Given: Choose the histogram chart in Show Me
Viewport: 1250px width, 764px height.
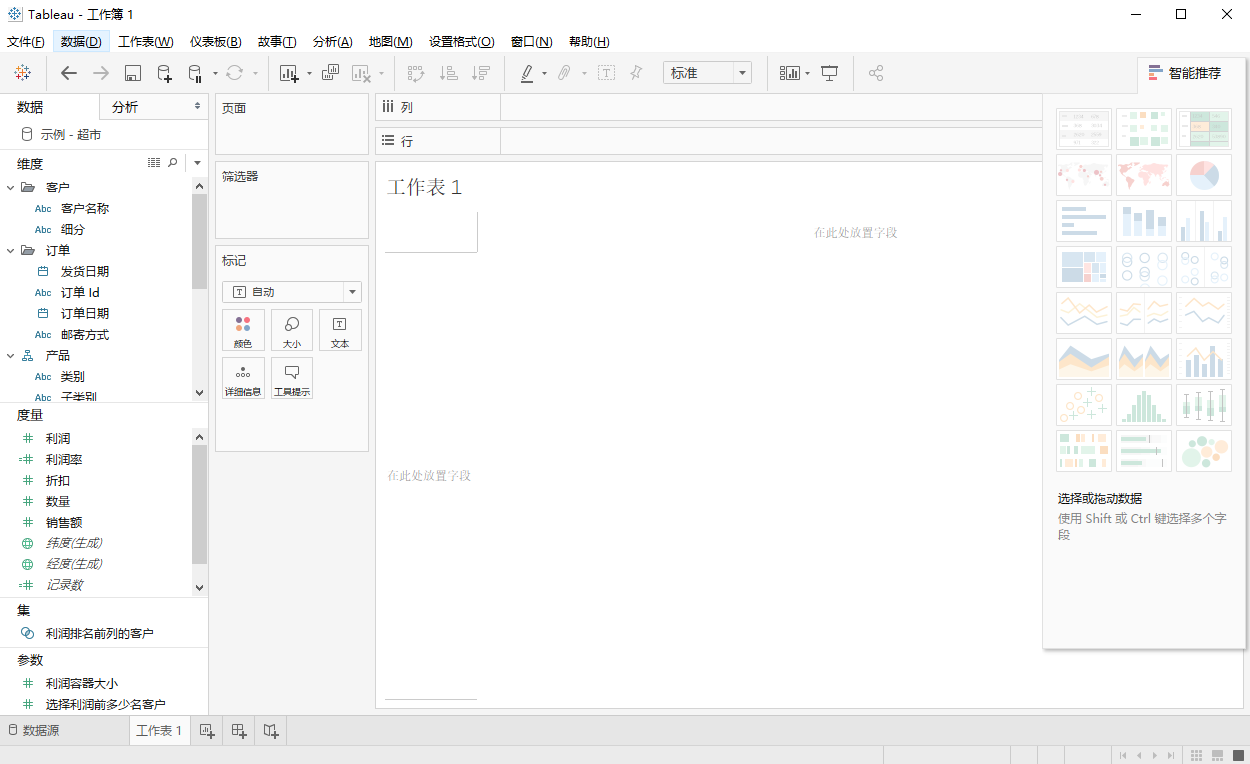Looking at the screenshot, I should click(x=1144, y=405).
